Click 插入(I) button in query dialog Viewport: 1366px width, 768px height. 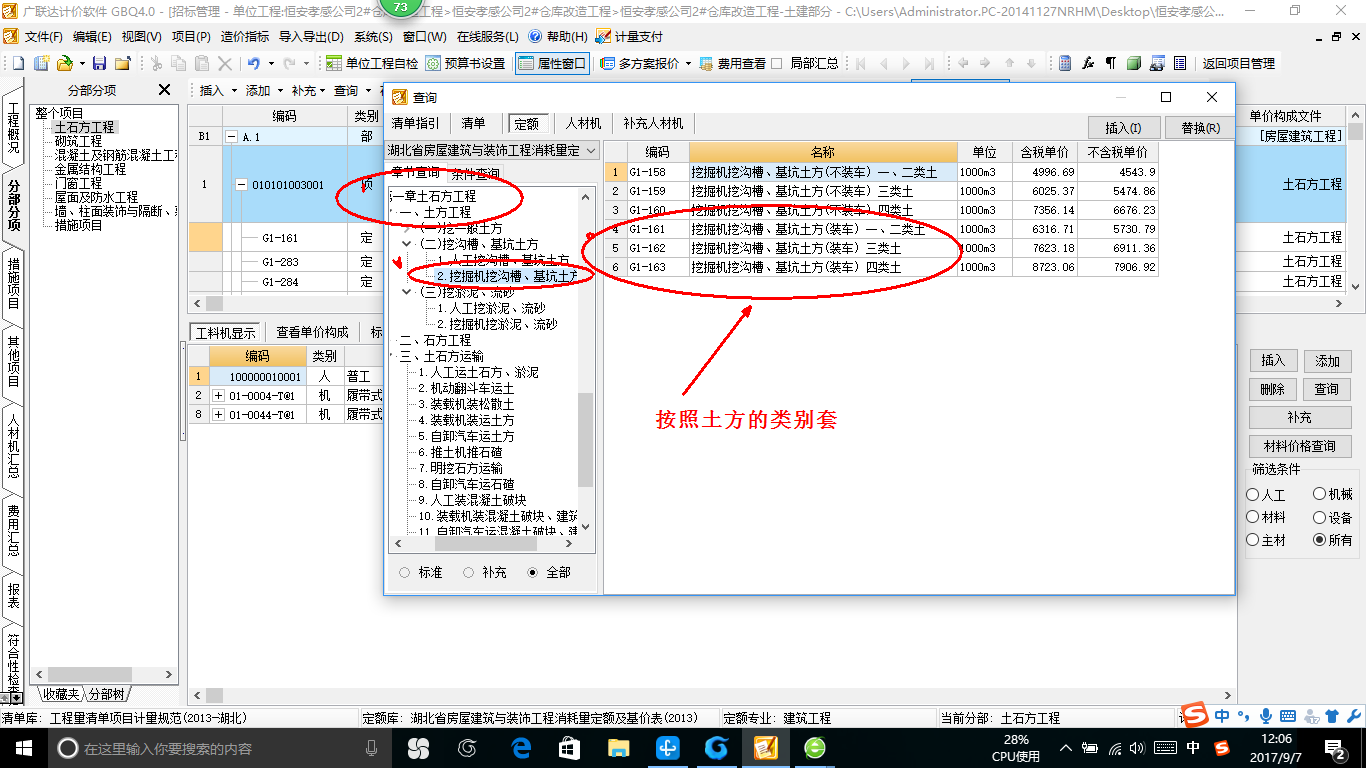pos(1124,128)
